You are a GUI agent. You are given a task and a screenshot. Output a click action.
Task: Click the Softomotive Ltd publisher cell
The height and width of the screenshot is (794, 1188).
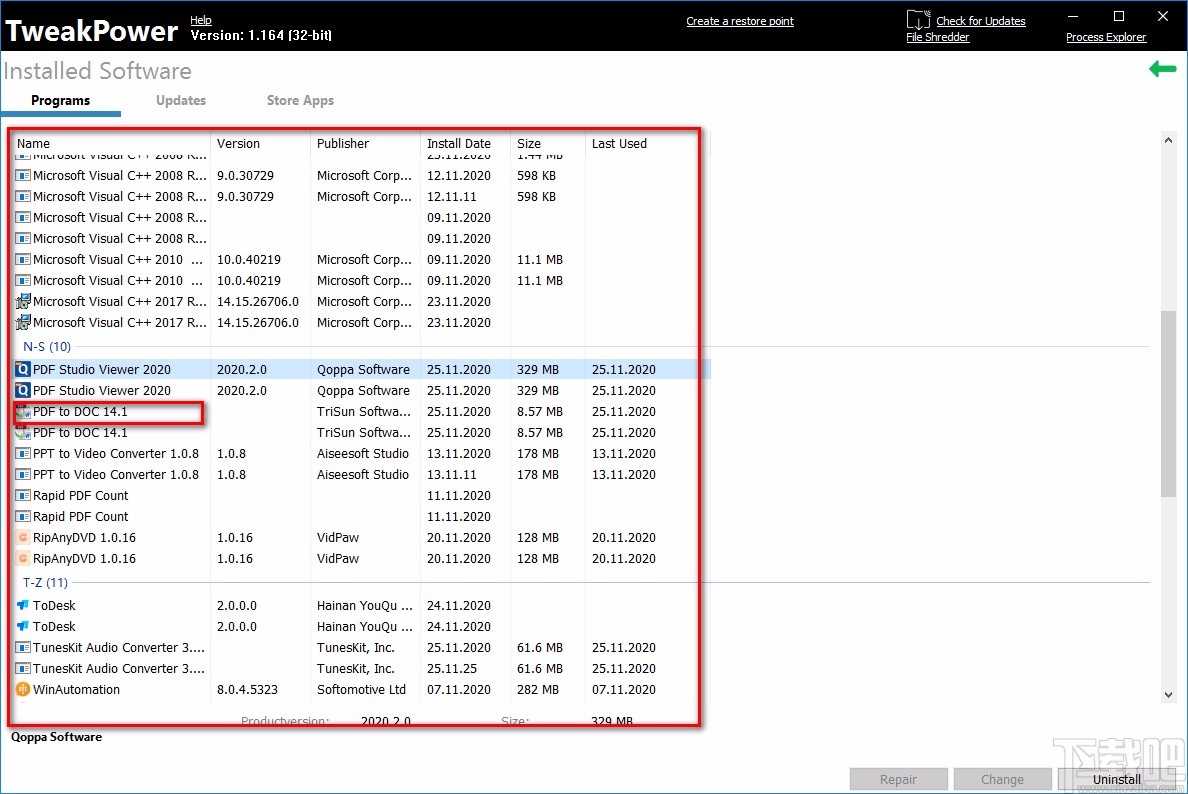tap(361, 690)
